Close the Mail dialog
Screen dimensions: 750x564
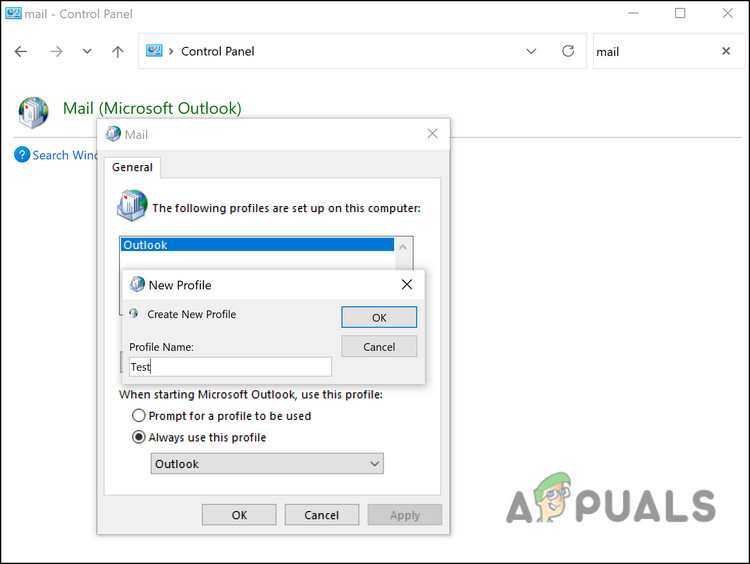(432, 133)
